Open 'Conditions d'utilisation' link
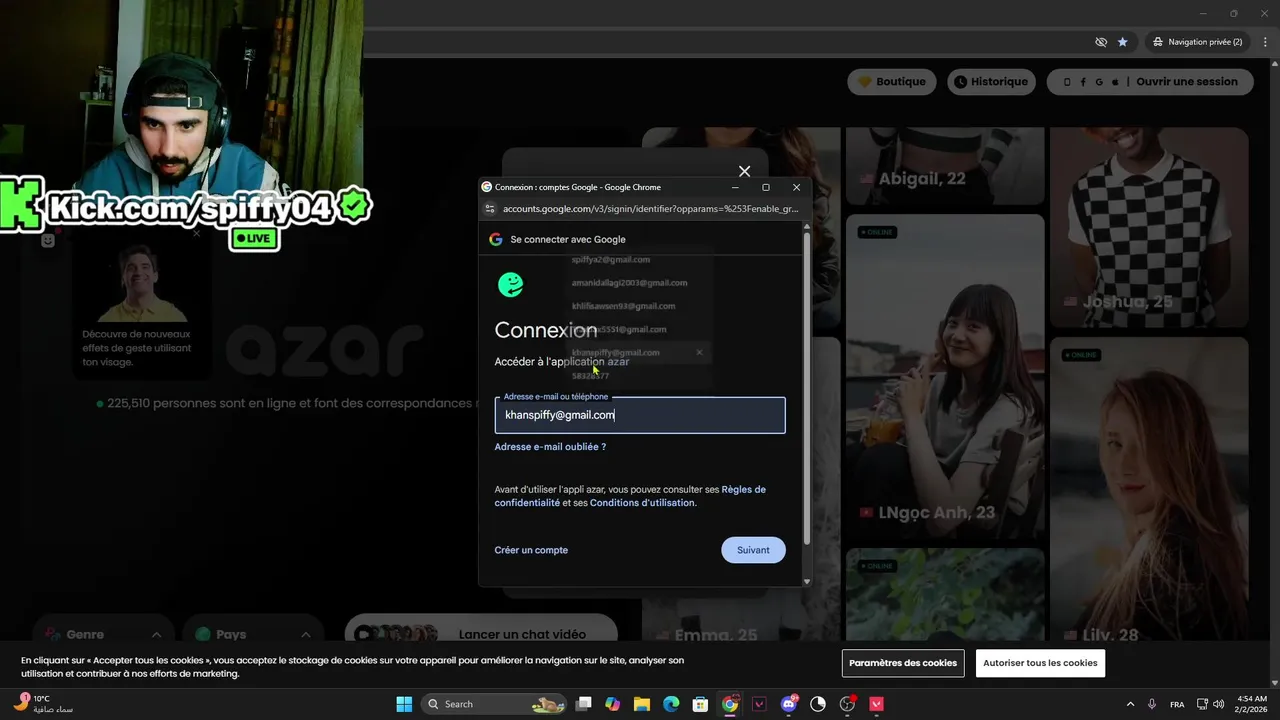 642,503
